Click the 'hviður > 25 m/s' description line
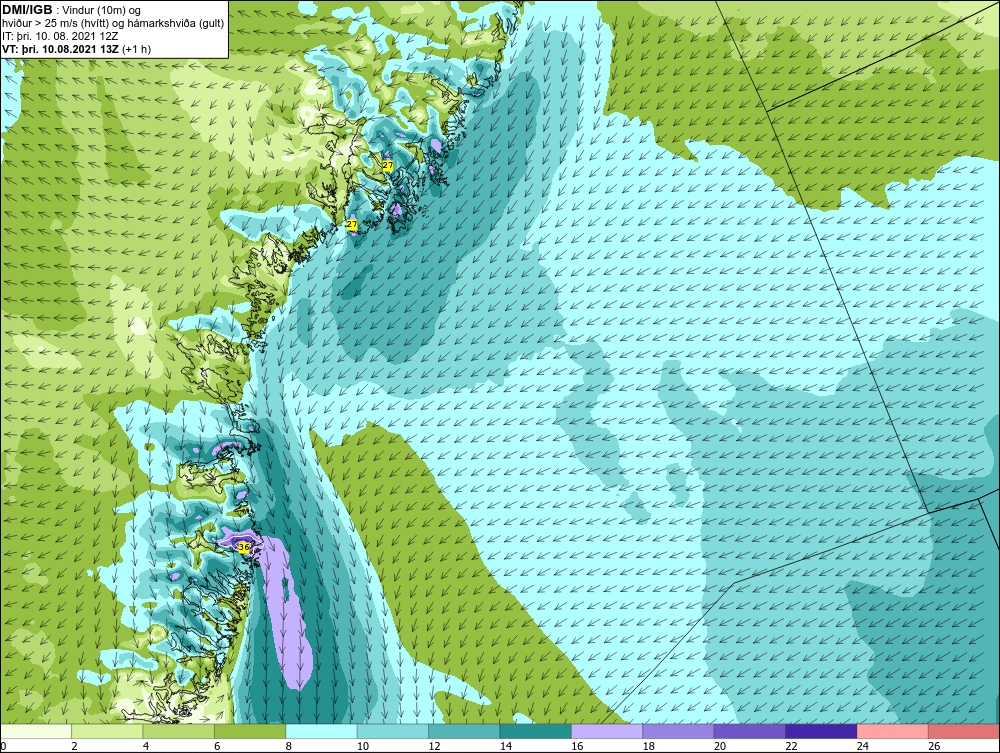The width and height of the screenshot is (1000, 753). pos(113,24)
